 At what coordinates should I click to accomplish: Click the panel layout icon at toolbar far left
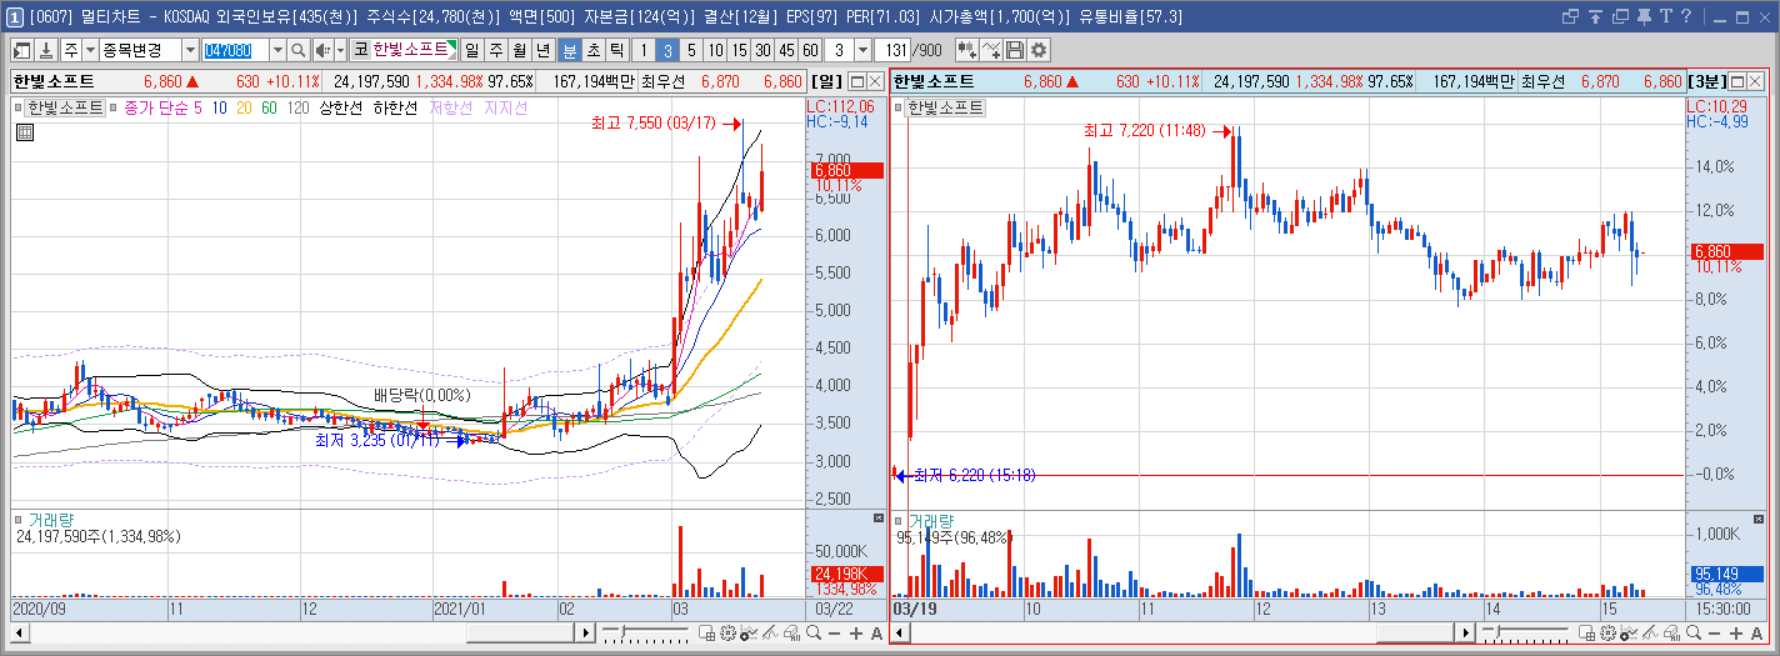pos(22,50)
